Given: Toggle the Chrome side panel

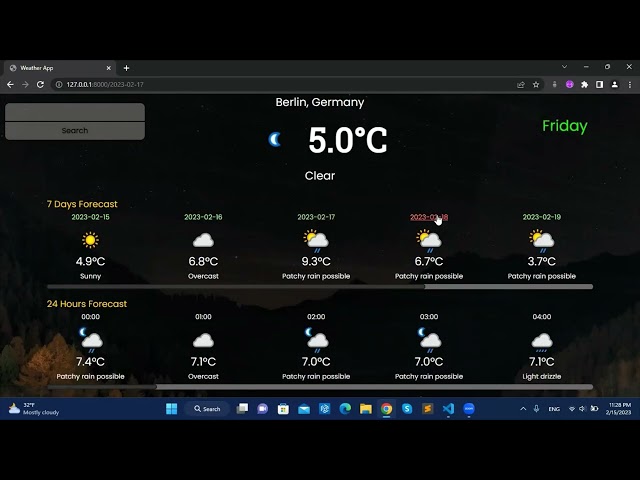Looking at the screenshot, I should [x=599, y=84].
